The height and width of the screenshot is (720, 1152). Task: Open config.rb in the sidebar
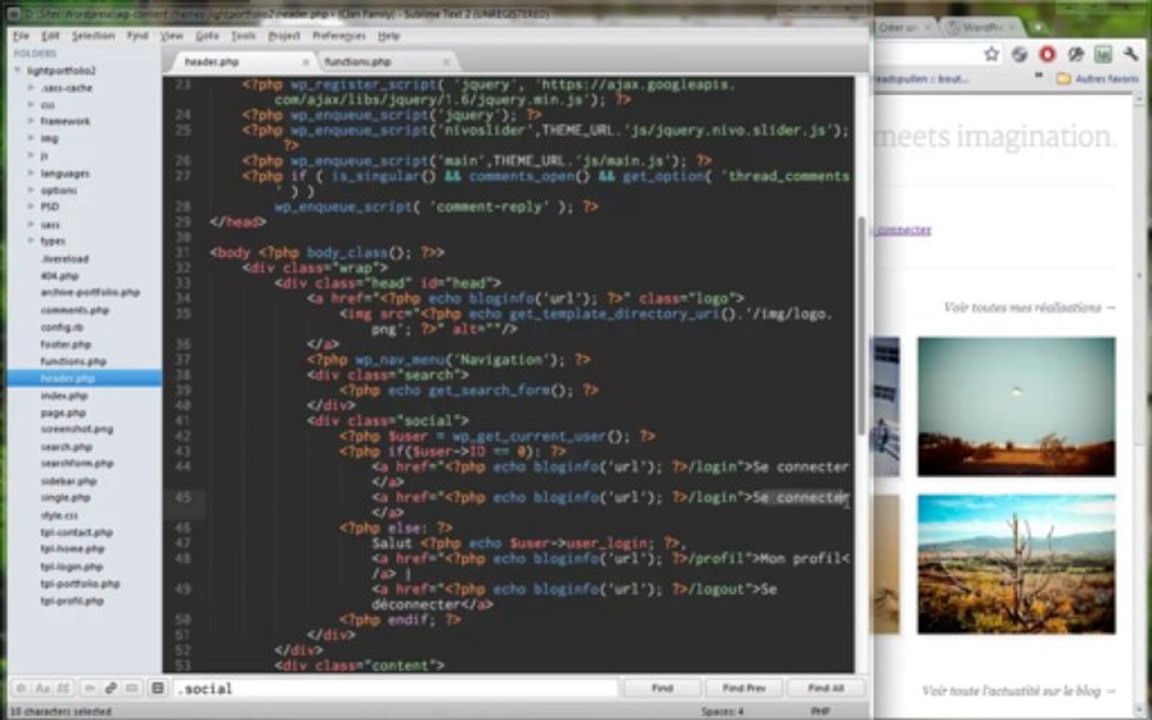(x=62, y=327)
